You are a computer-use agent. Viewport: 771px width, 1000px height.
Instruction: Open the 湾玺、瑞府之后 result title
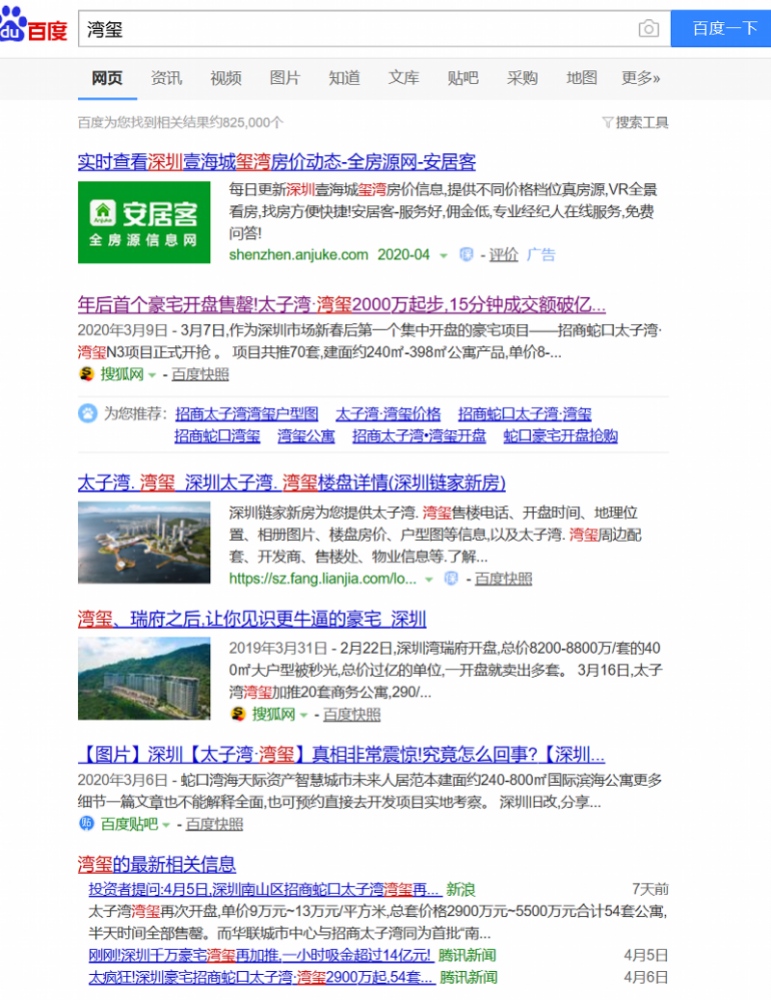click(x=252, y=619)
